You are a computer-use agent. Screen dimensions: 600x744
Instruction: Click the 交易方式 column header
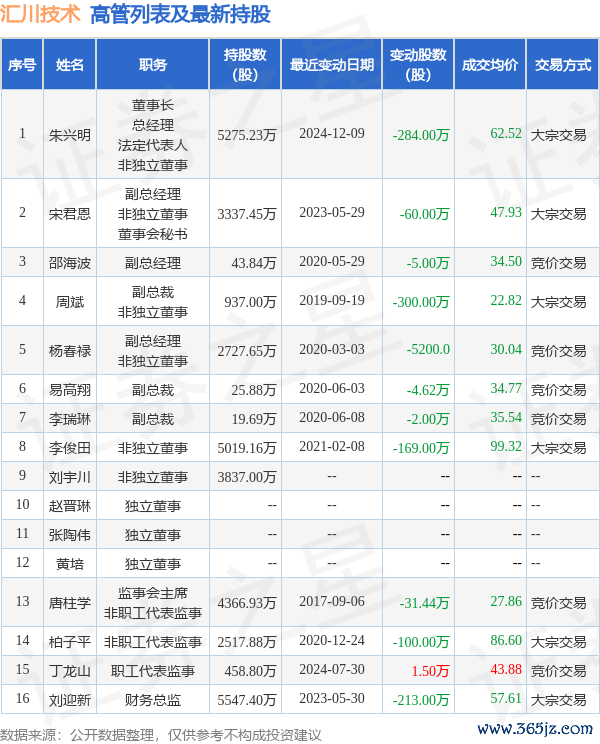563,65
